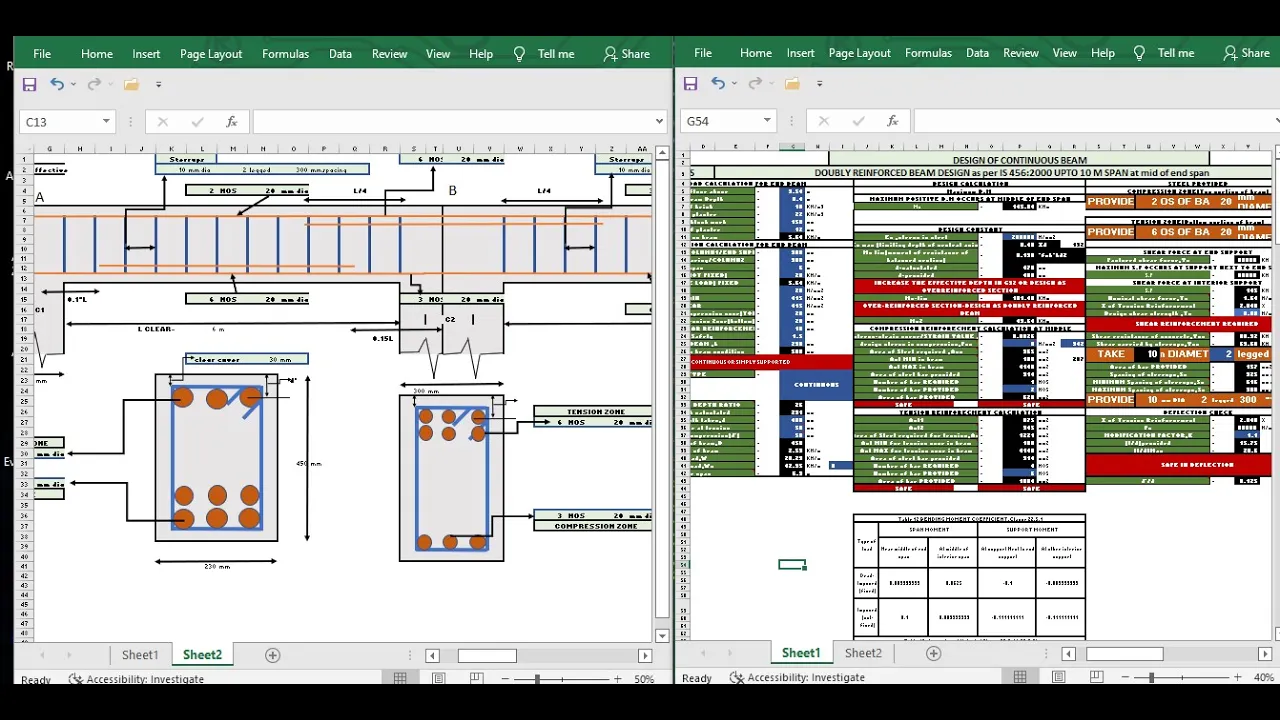Confirm formula entry checkmark in right window
This screenshot has height=720, width=1280.
pos(858,121)
